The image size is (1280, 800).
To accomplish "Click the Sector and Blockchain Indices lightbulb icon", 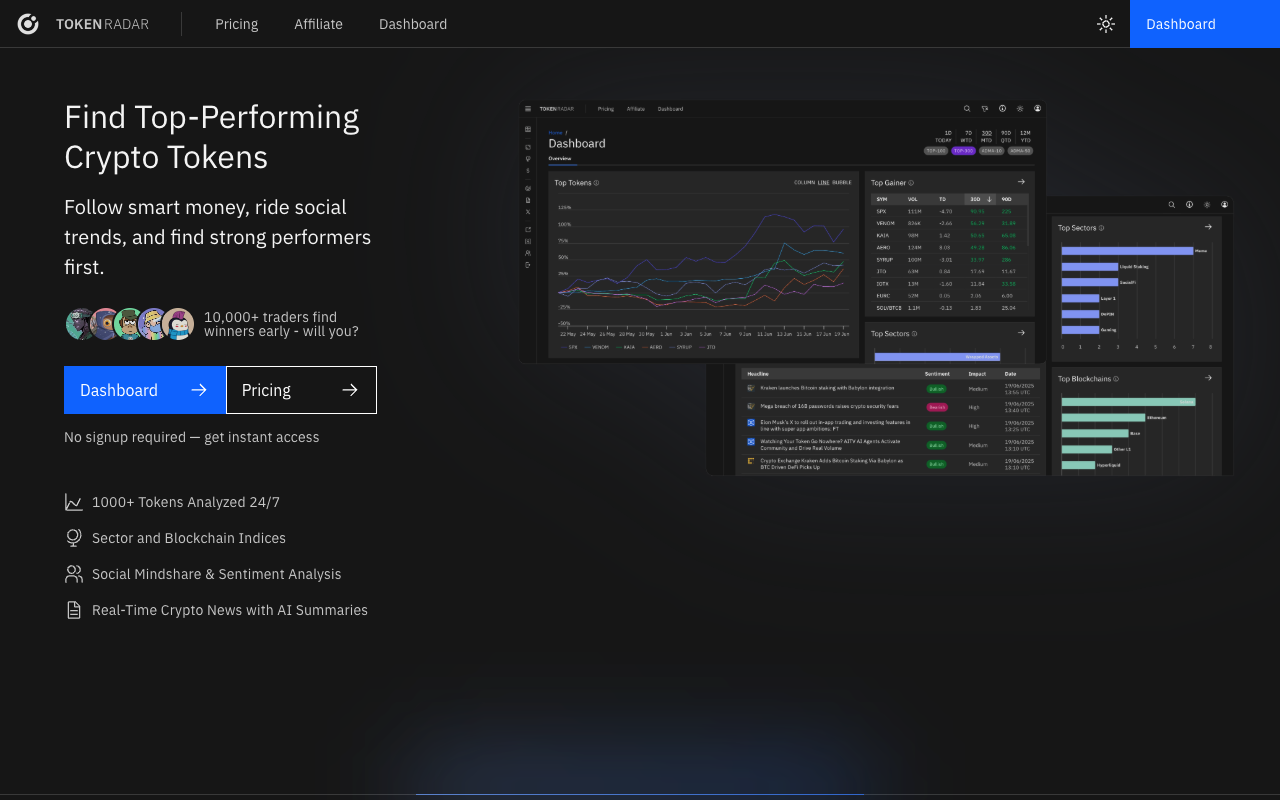I will tap(73, 537).
